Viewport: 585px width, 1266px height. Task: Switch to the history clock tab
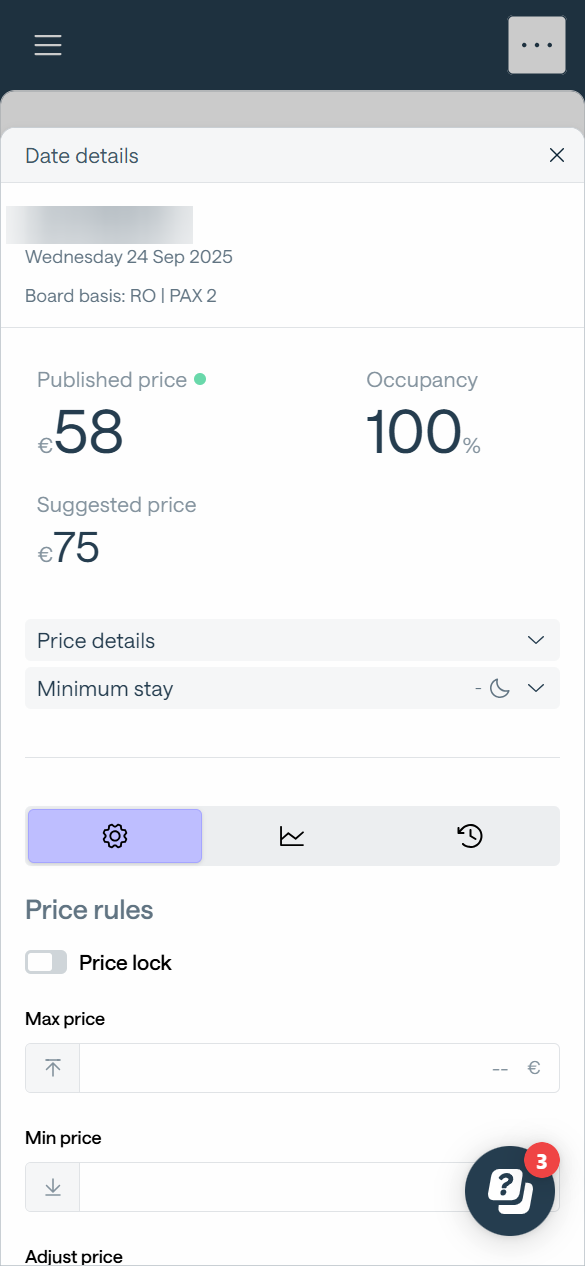coord(470,836)
